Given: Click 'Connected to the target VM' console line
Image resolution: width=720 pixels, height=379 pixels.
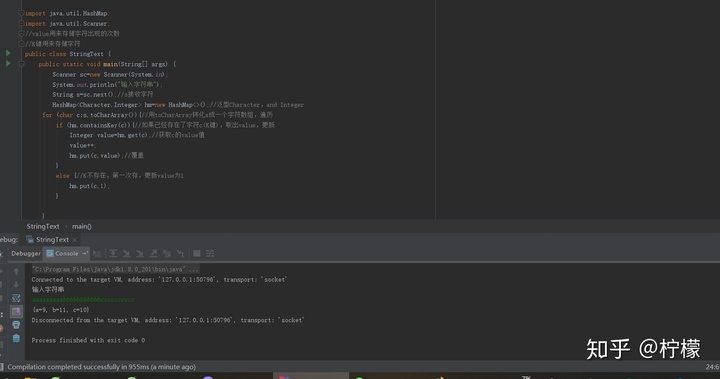Looking at the screenshot, I should (159, 279).
